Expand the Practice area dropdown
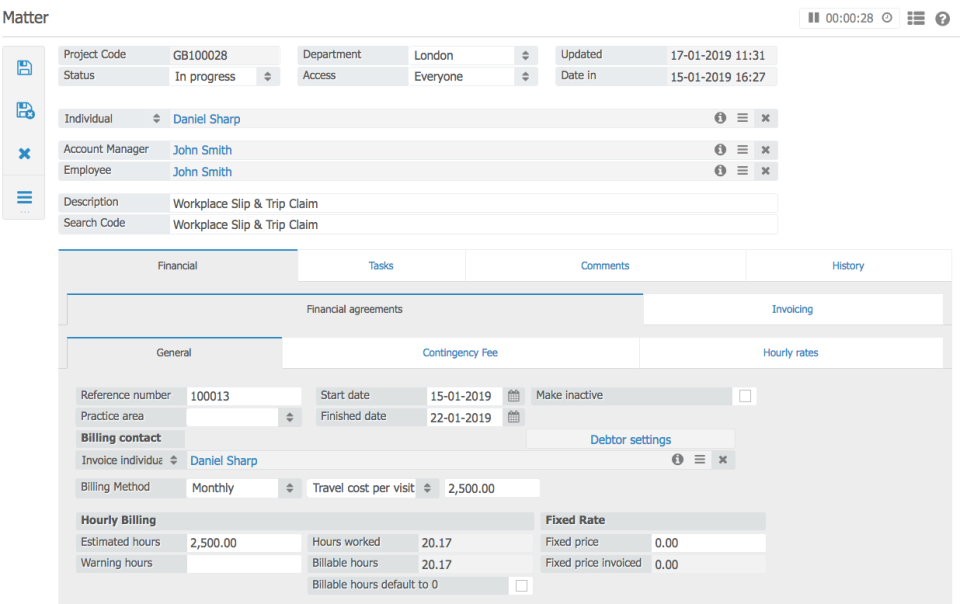 coord(288,416)
